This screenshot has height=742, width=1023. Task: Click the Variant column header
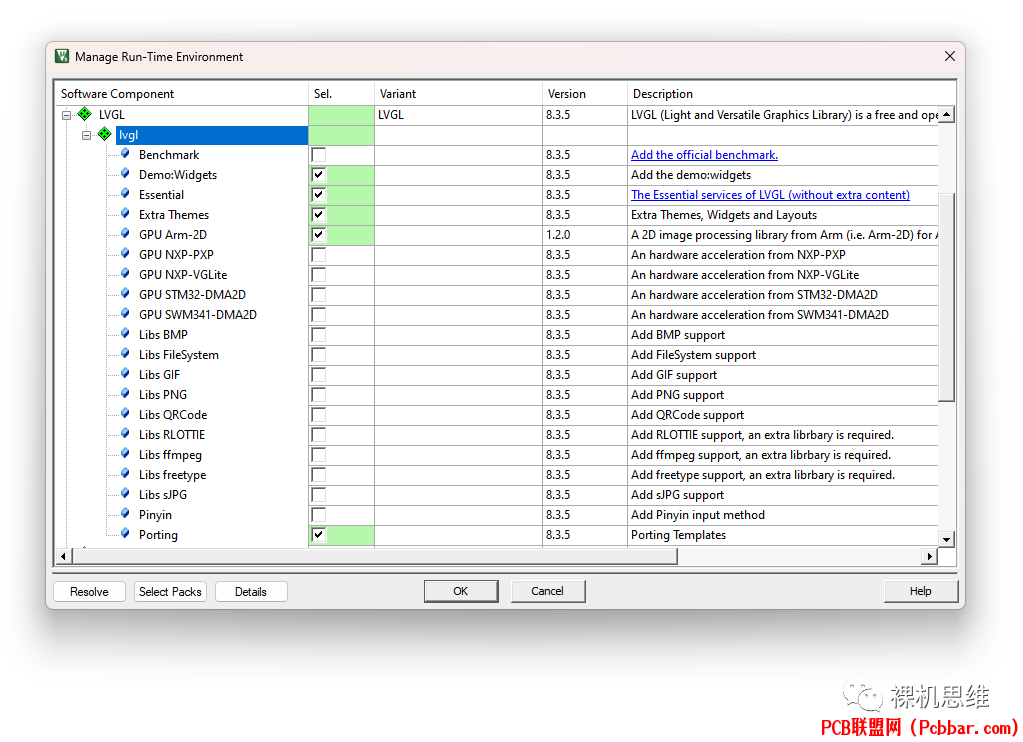[459, 94]
